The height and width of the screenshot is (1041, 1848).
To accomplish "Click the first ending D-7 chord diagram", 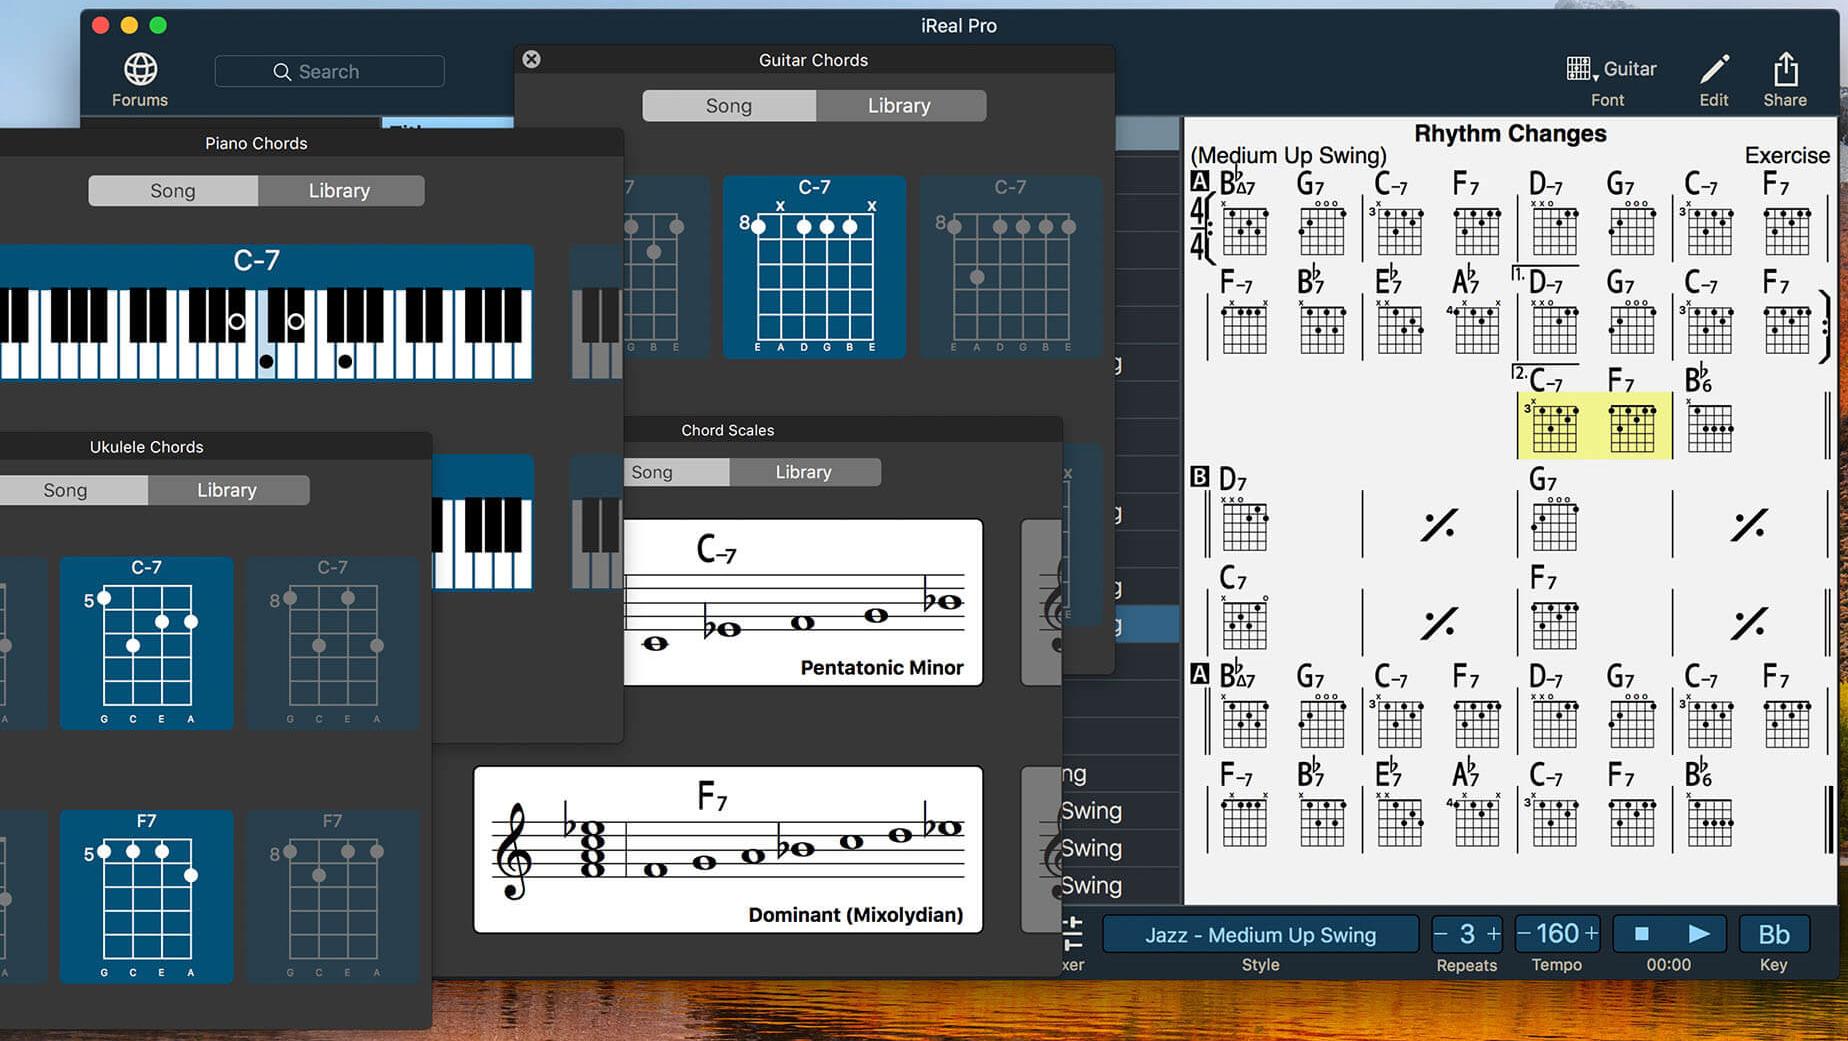I will pos(1555,328).
